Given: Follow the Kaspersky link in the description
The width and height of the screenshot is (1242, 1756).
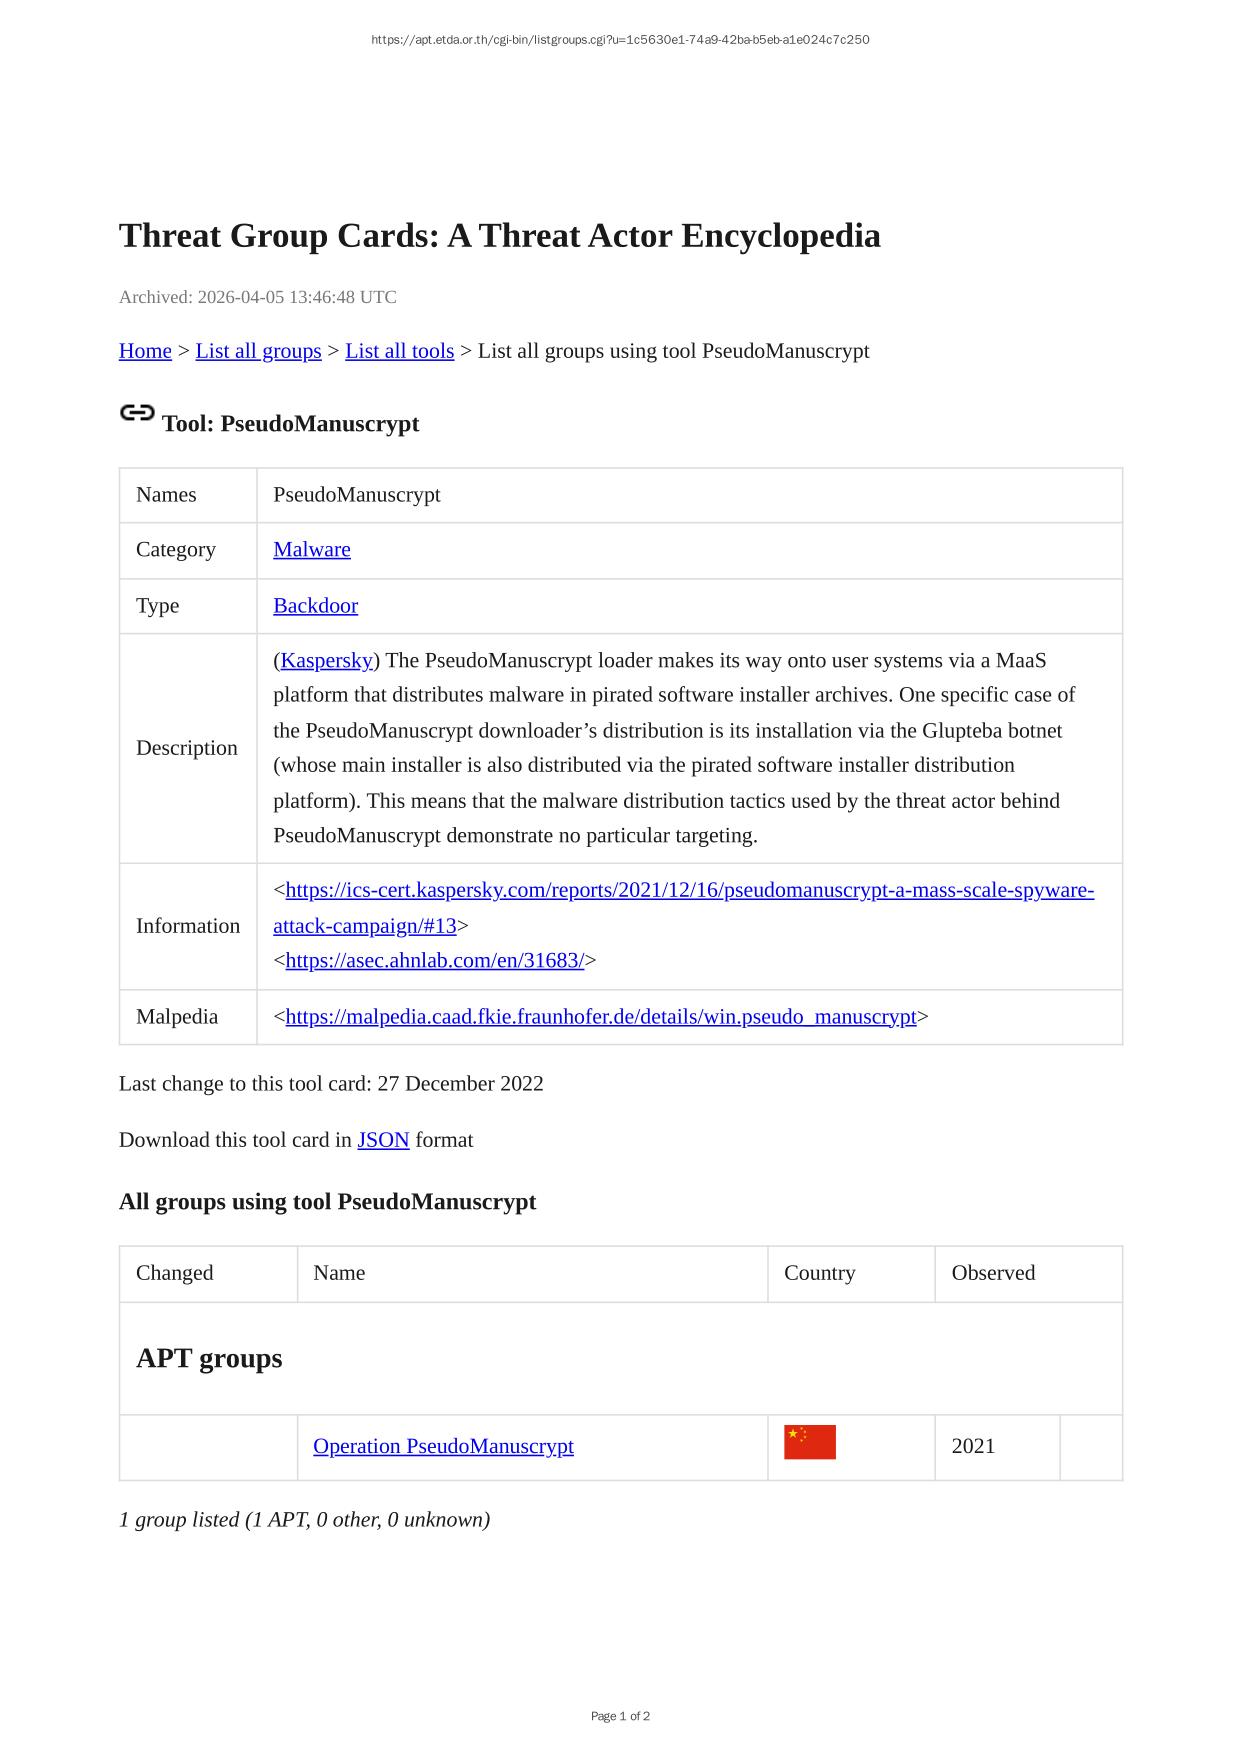Looking at the screenshot, I should pyautogui.click(x=326, y=660).
